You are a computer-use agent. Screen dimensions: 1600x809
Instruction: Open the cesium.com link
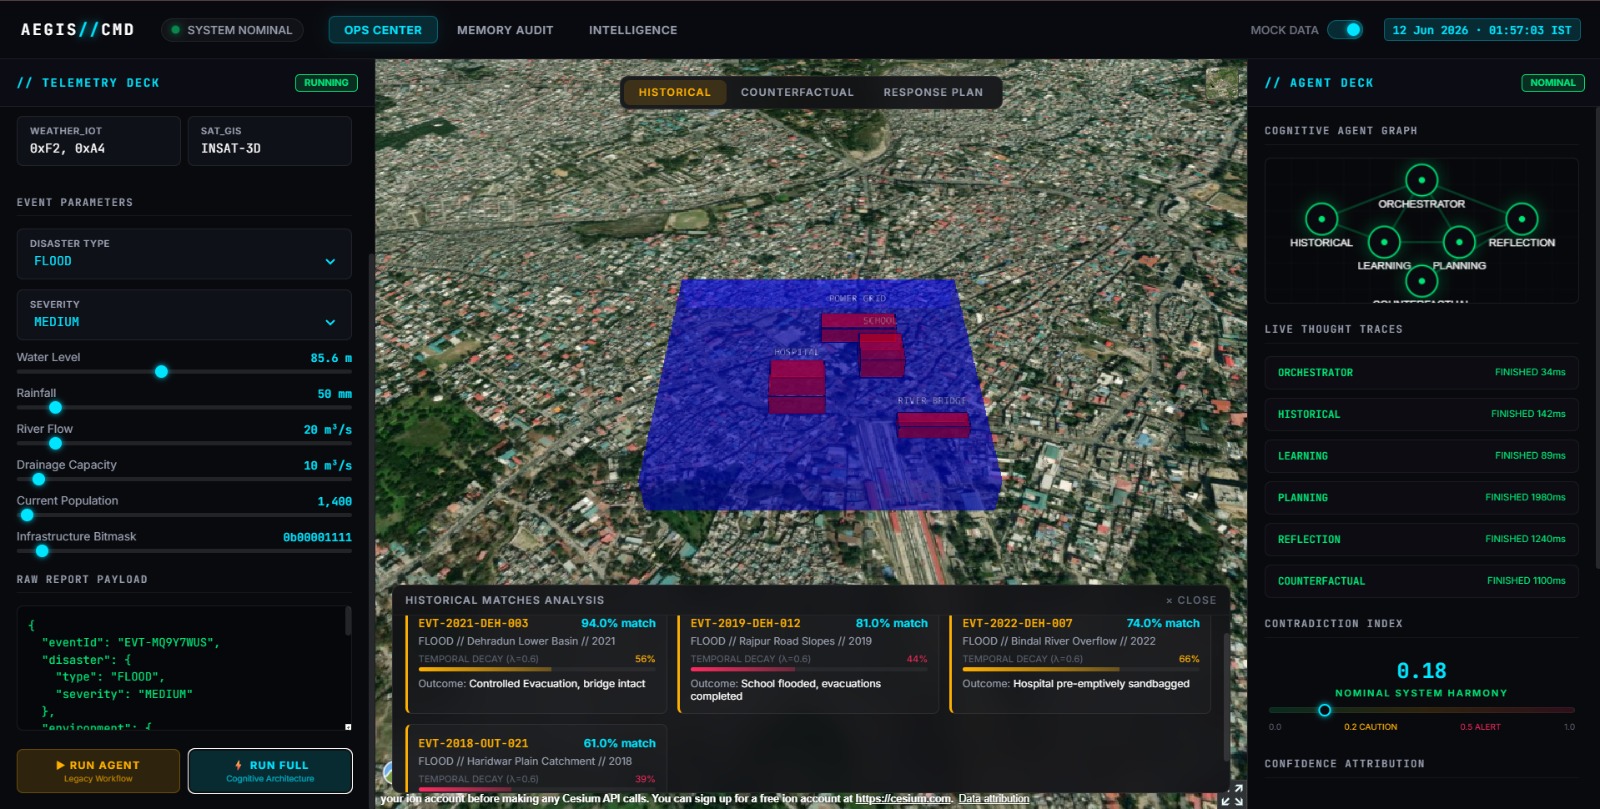coord(903,799)
